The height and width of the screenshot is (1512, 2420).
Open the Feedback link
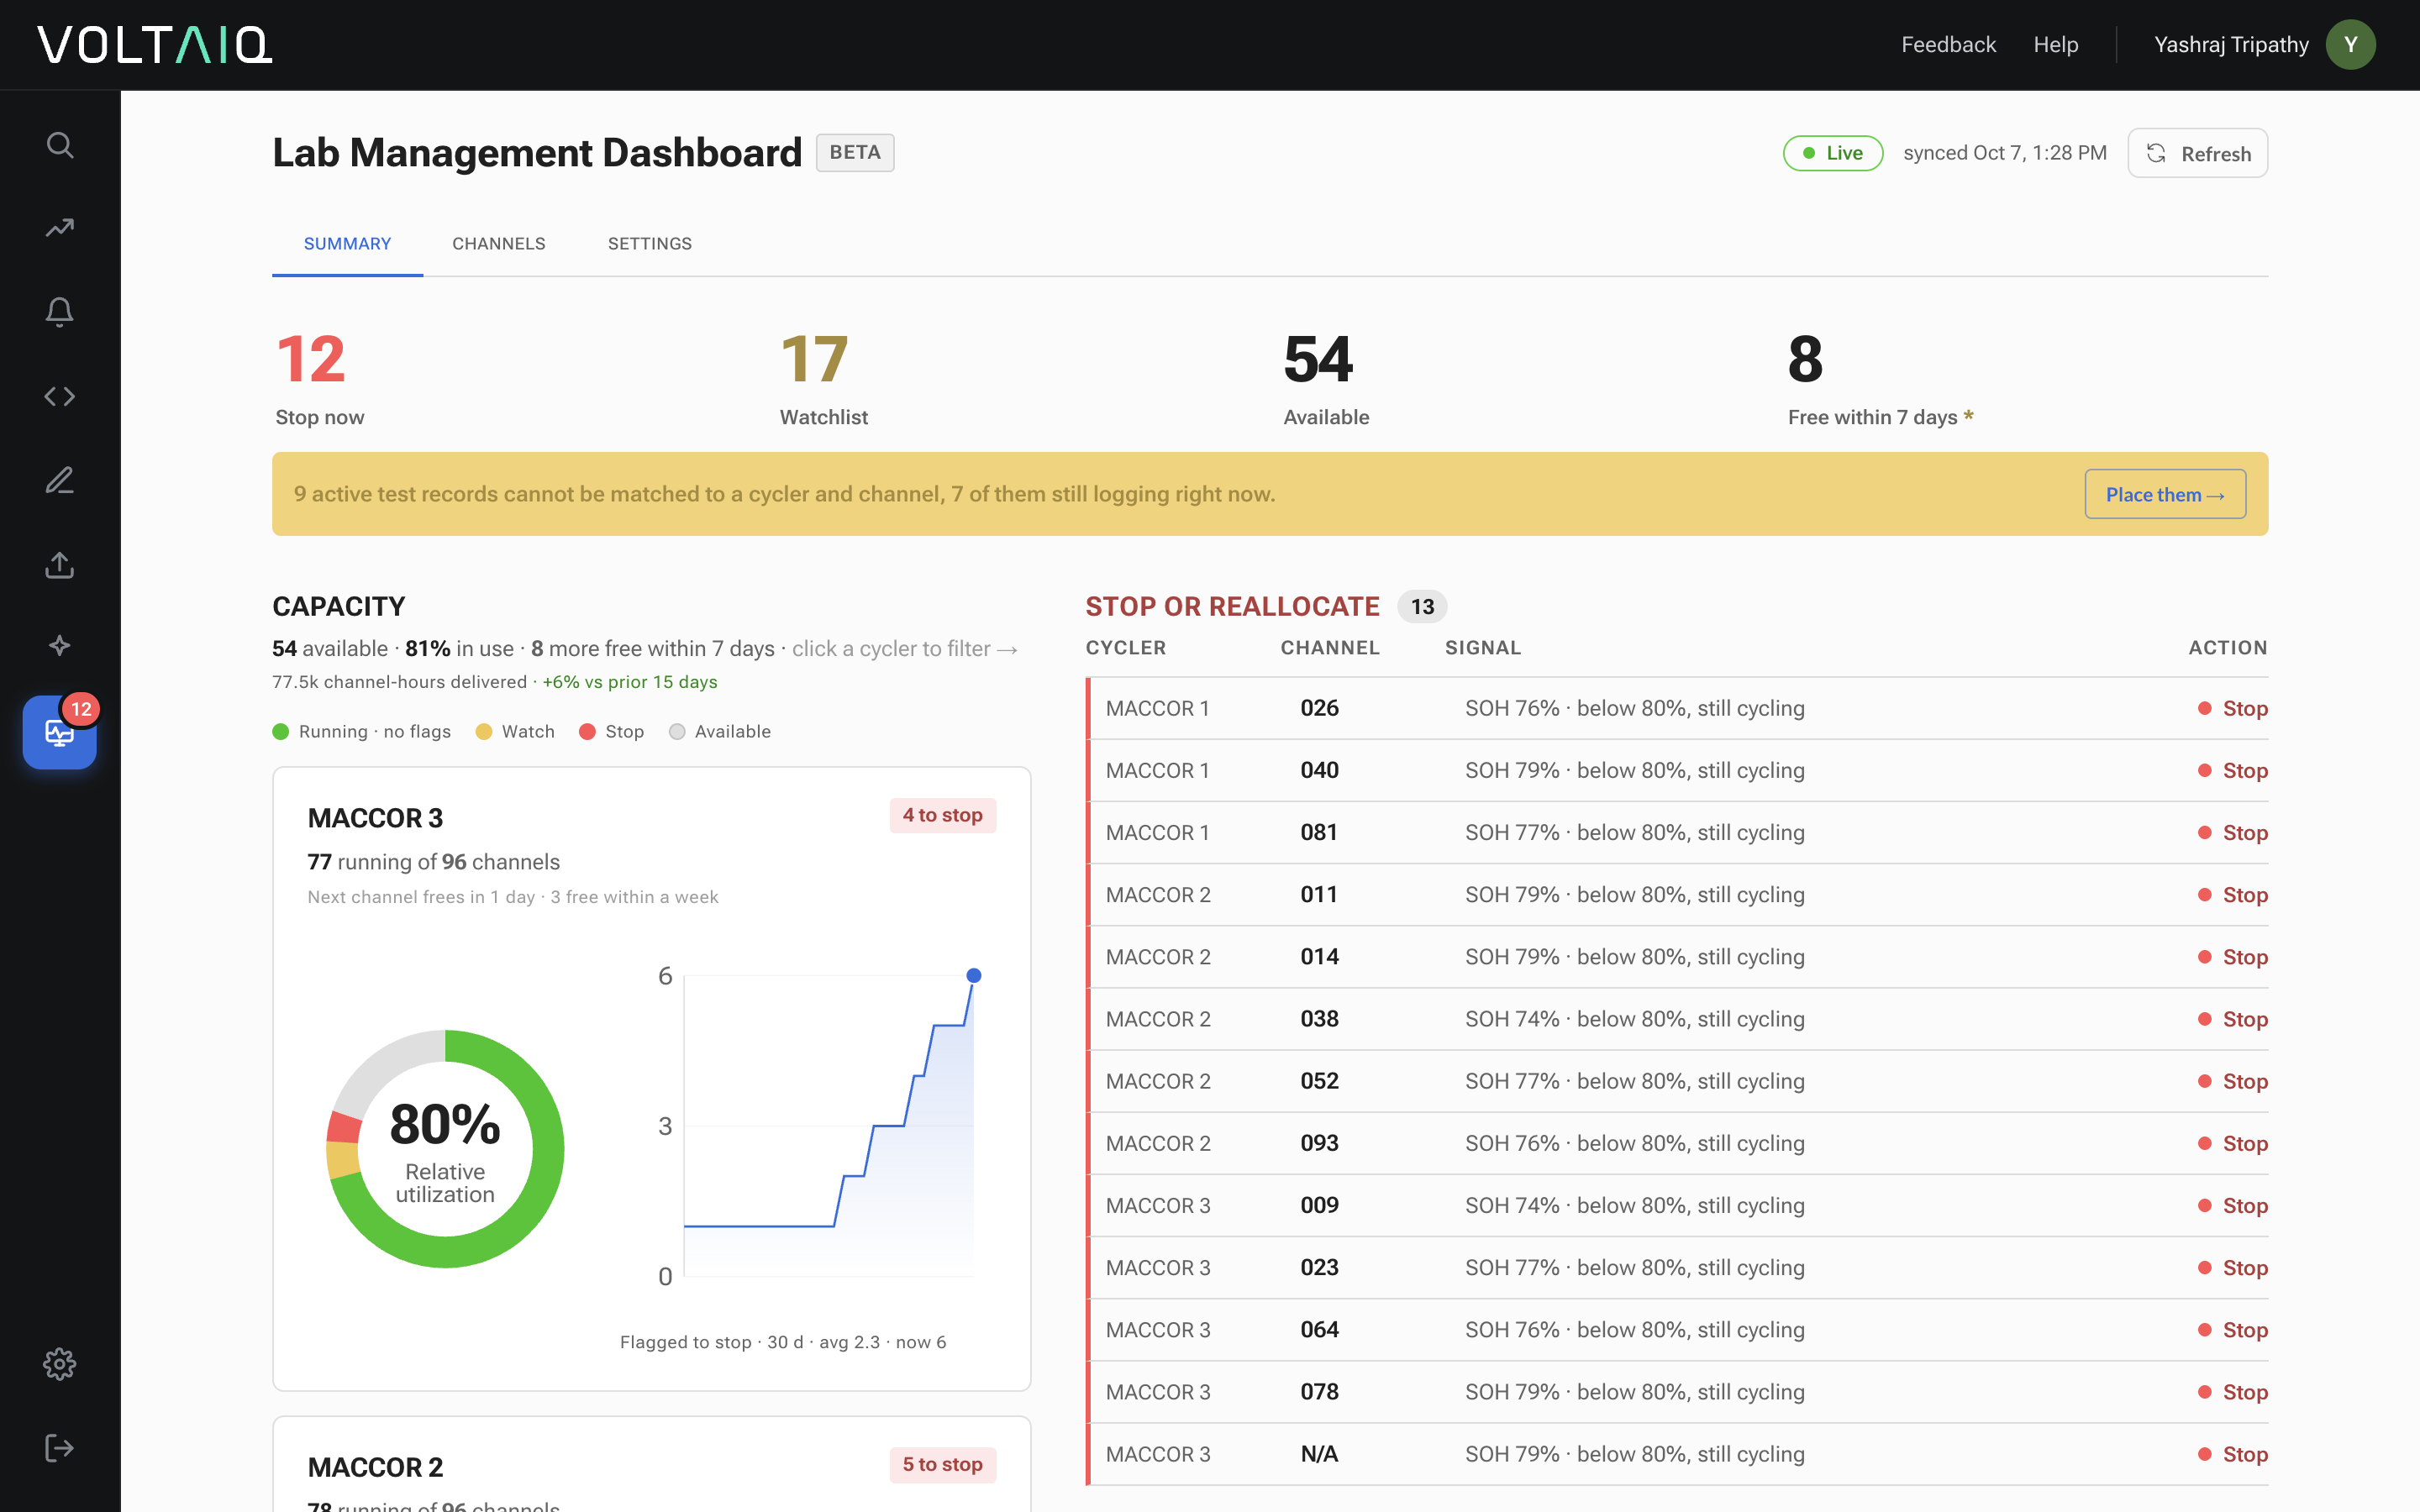tap(1948, 45)
